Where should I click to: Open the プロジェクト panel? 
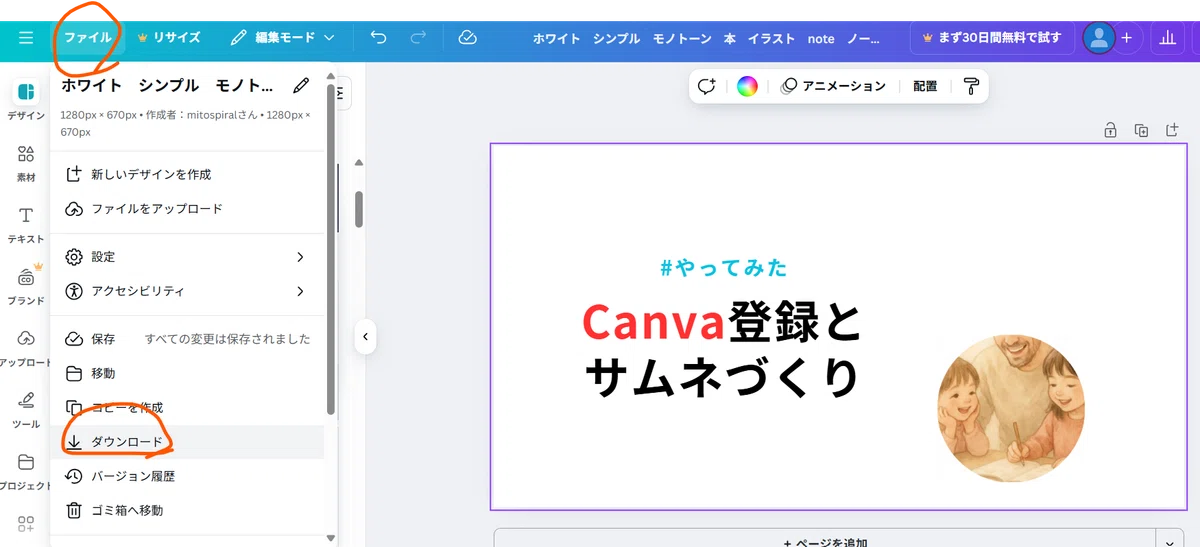26,470
